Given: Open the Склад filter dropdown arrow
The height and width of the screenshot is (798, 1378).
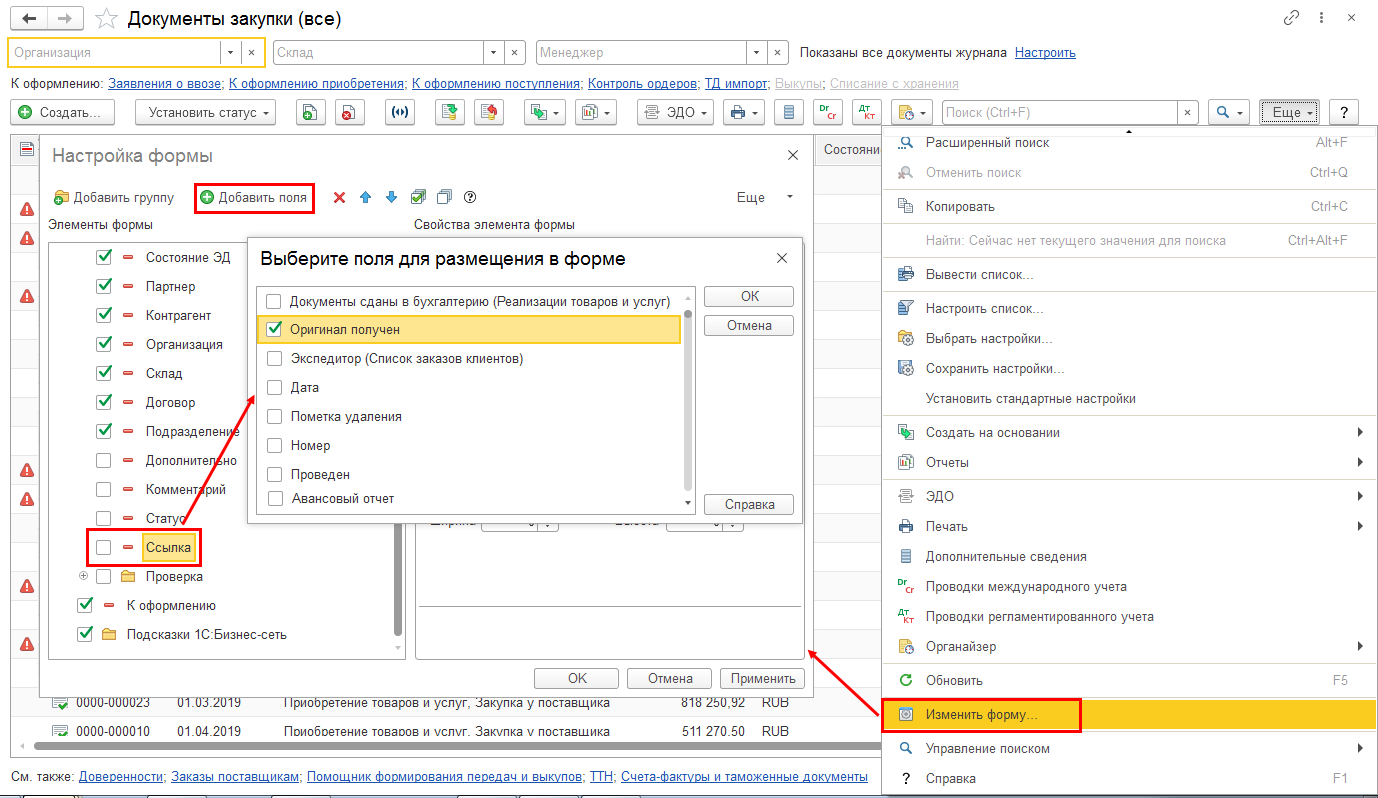Looking at the screenshot, I should tap(494, 52).
